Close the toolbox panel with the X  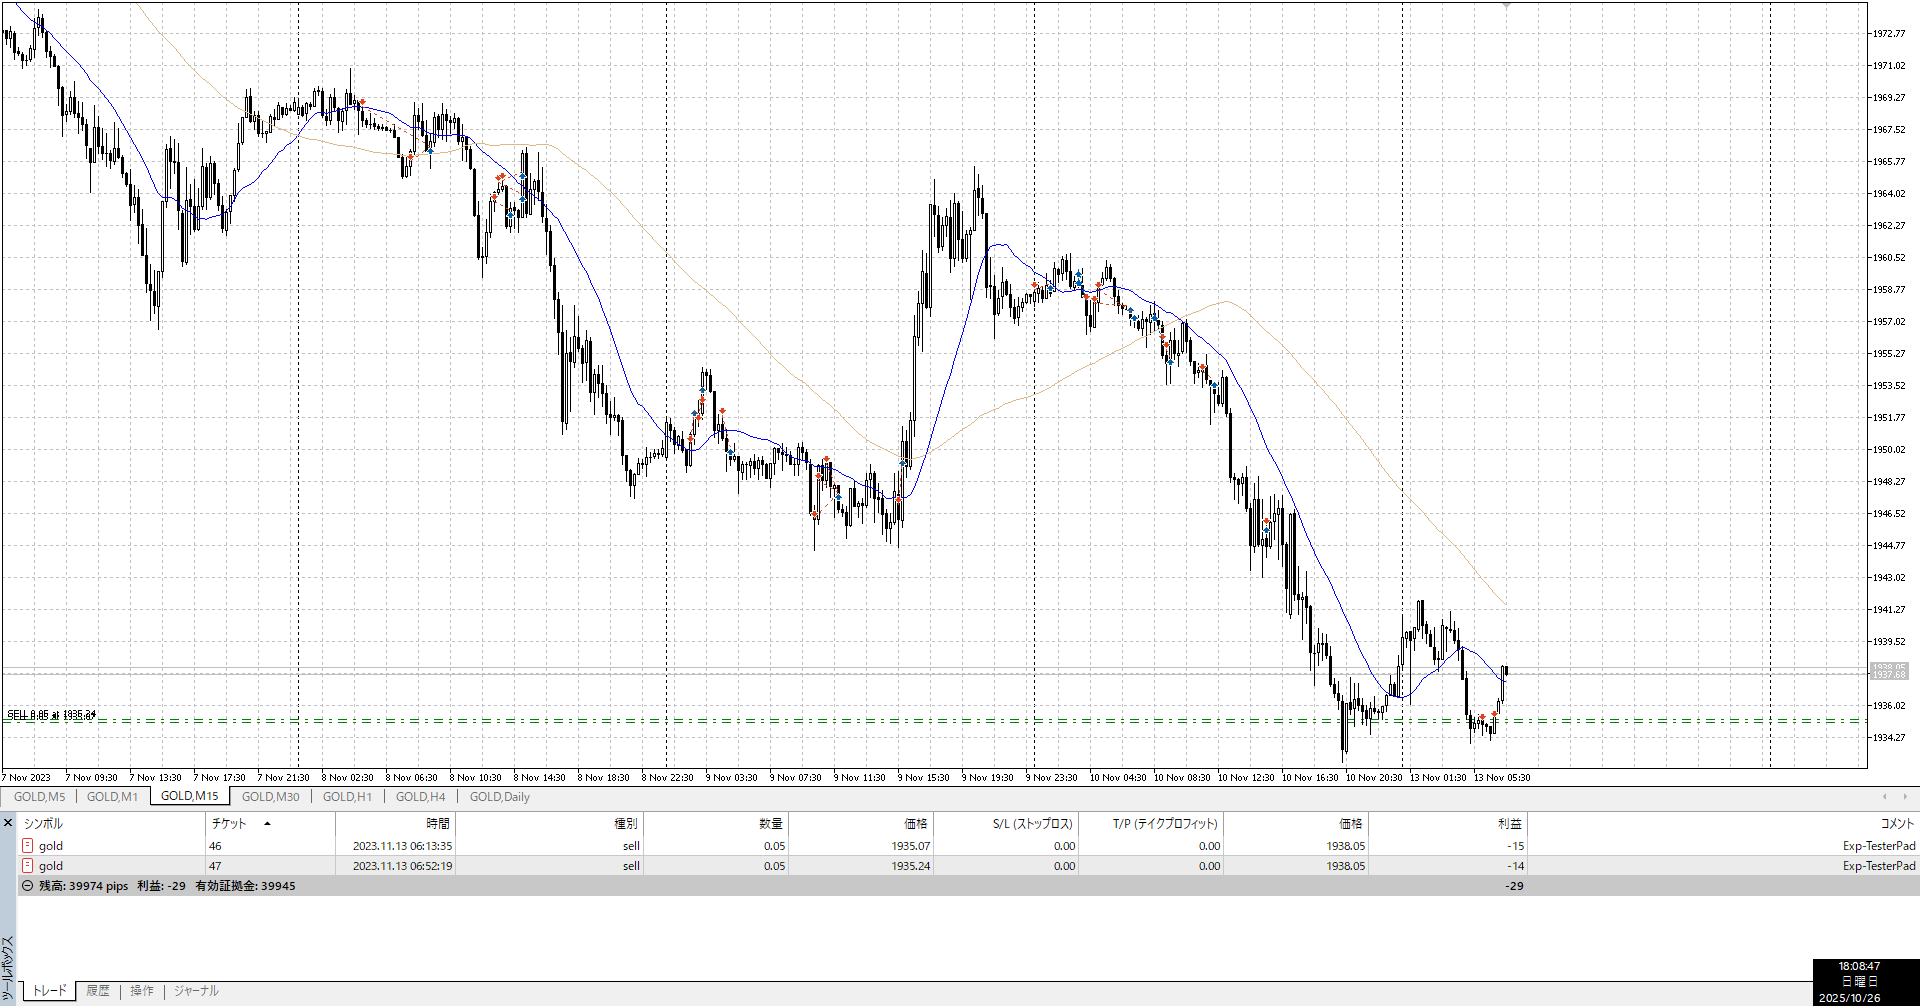pyautogui.click(x=8, y=823)
